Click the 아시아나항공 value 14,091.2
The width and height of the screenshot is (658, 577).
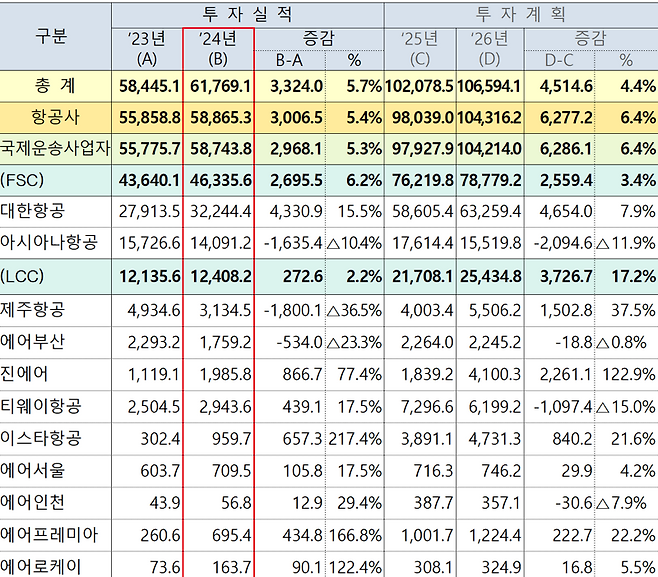pyautogui.click(x=220, y=243)
